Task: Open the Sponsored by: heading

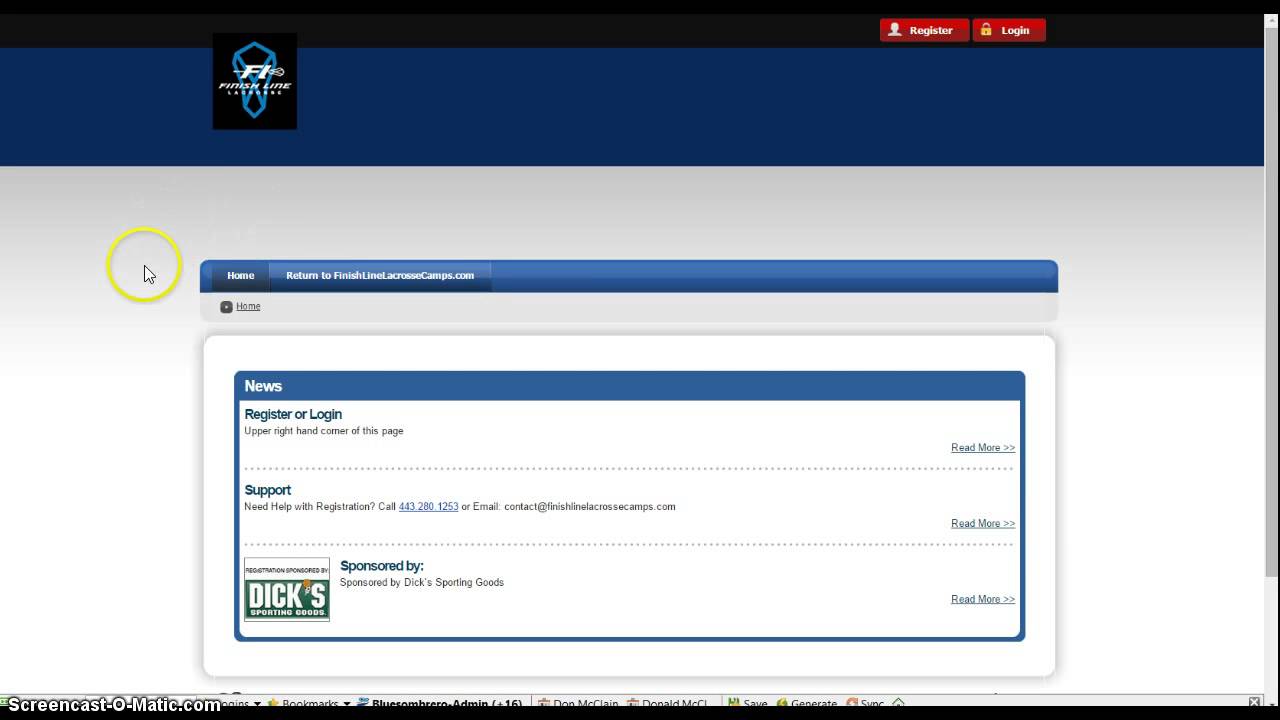Action: pos(382,566)
